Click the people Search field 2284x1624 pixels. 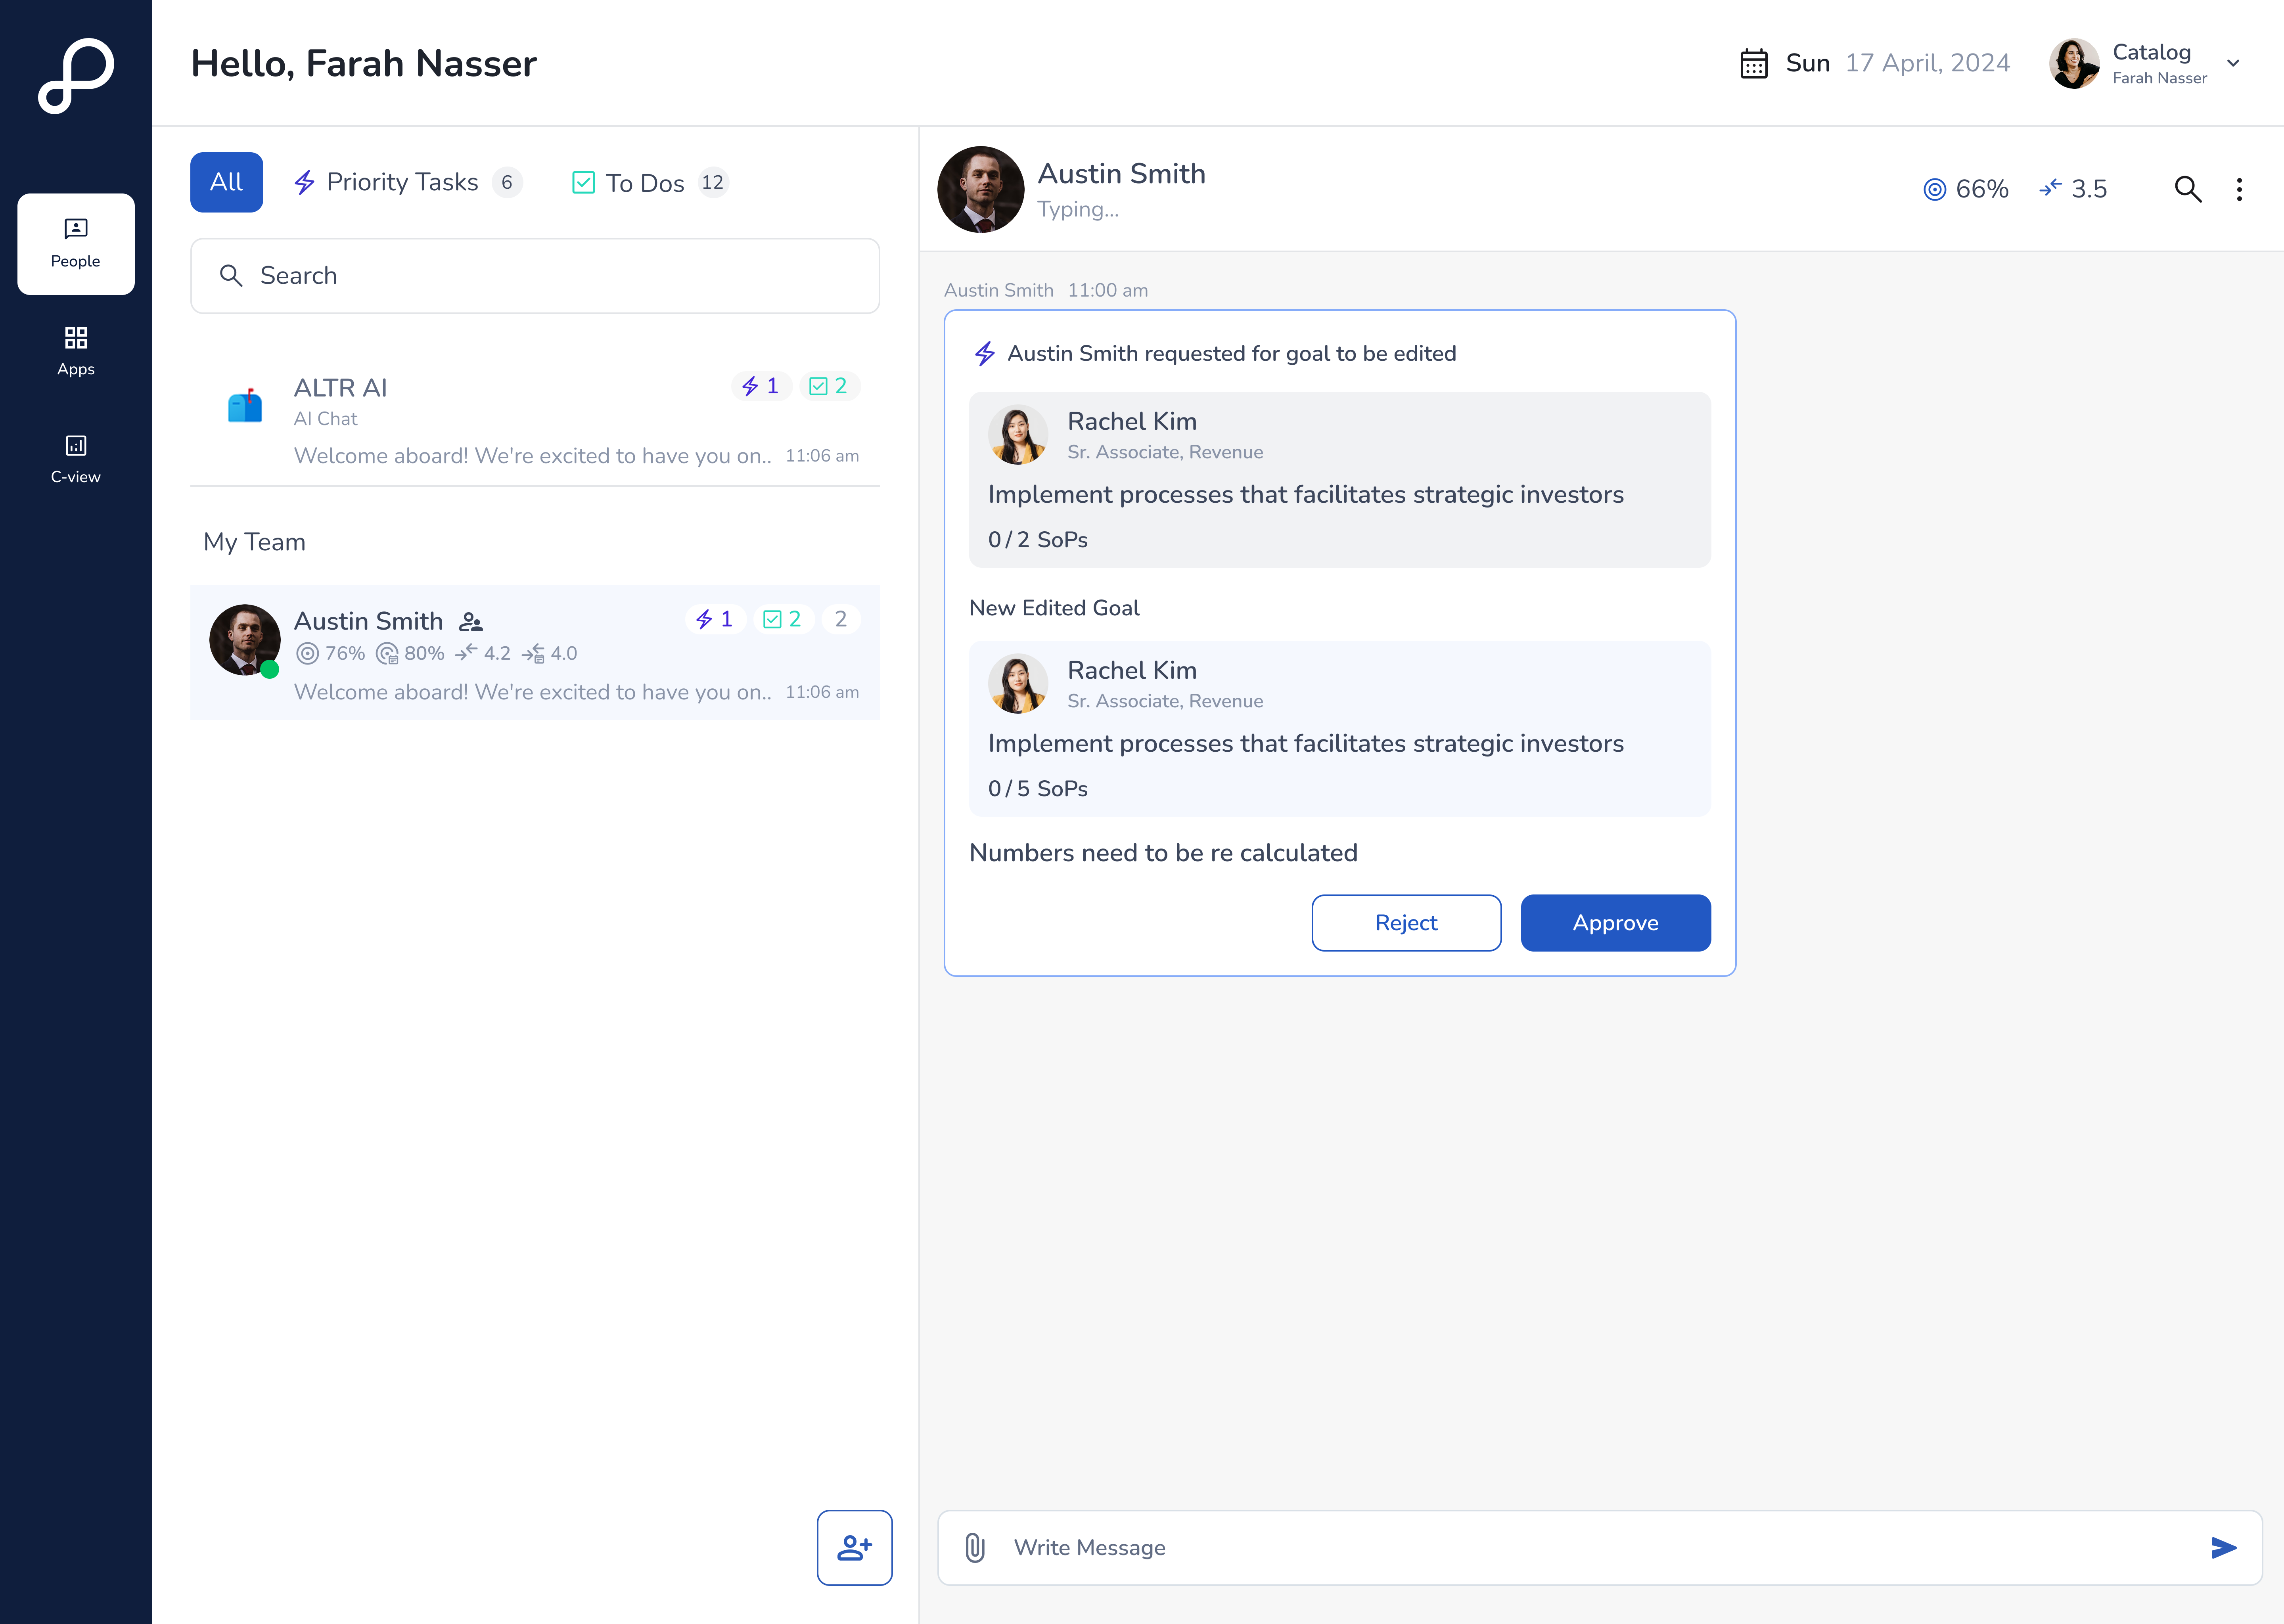(535, 275)
